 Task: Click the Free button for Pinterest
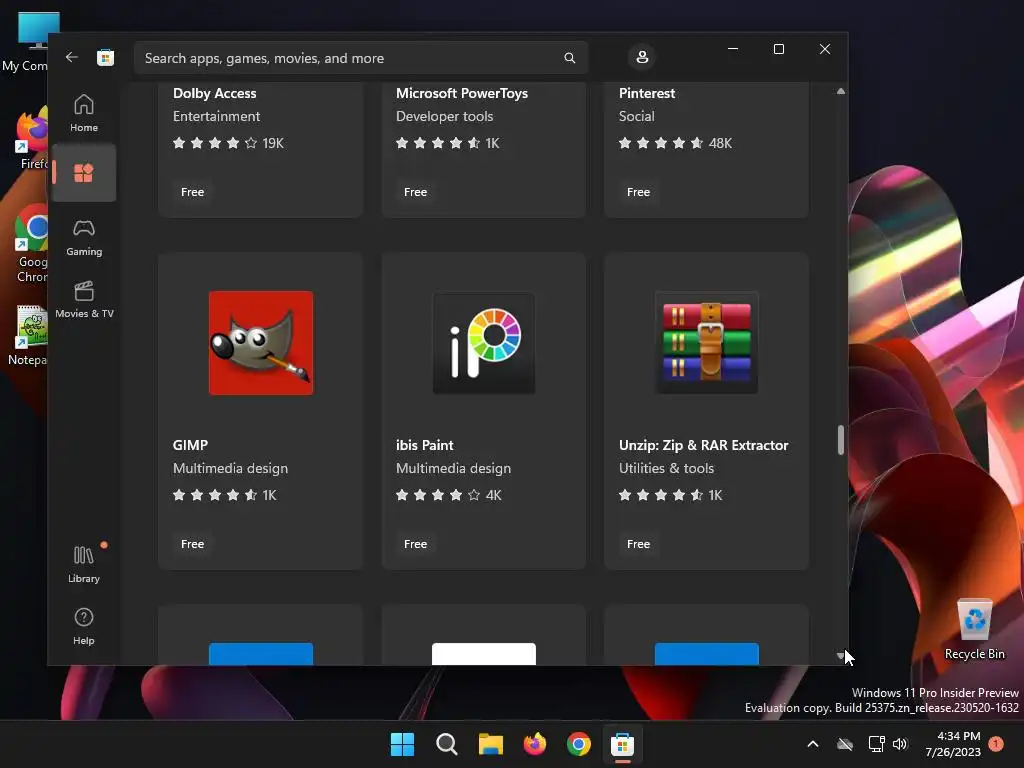(639, 192)
